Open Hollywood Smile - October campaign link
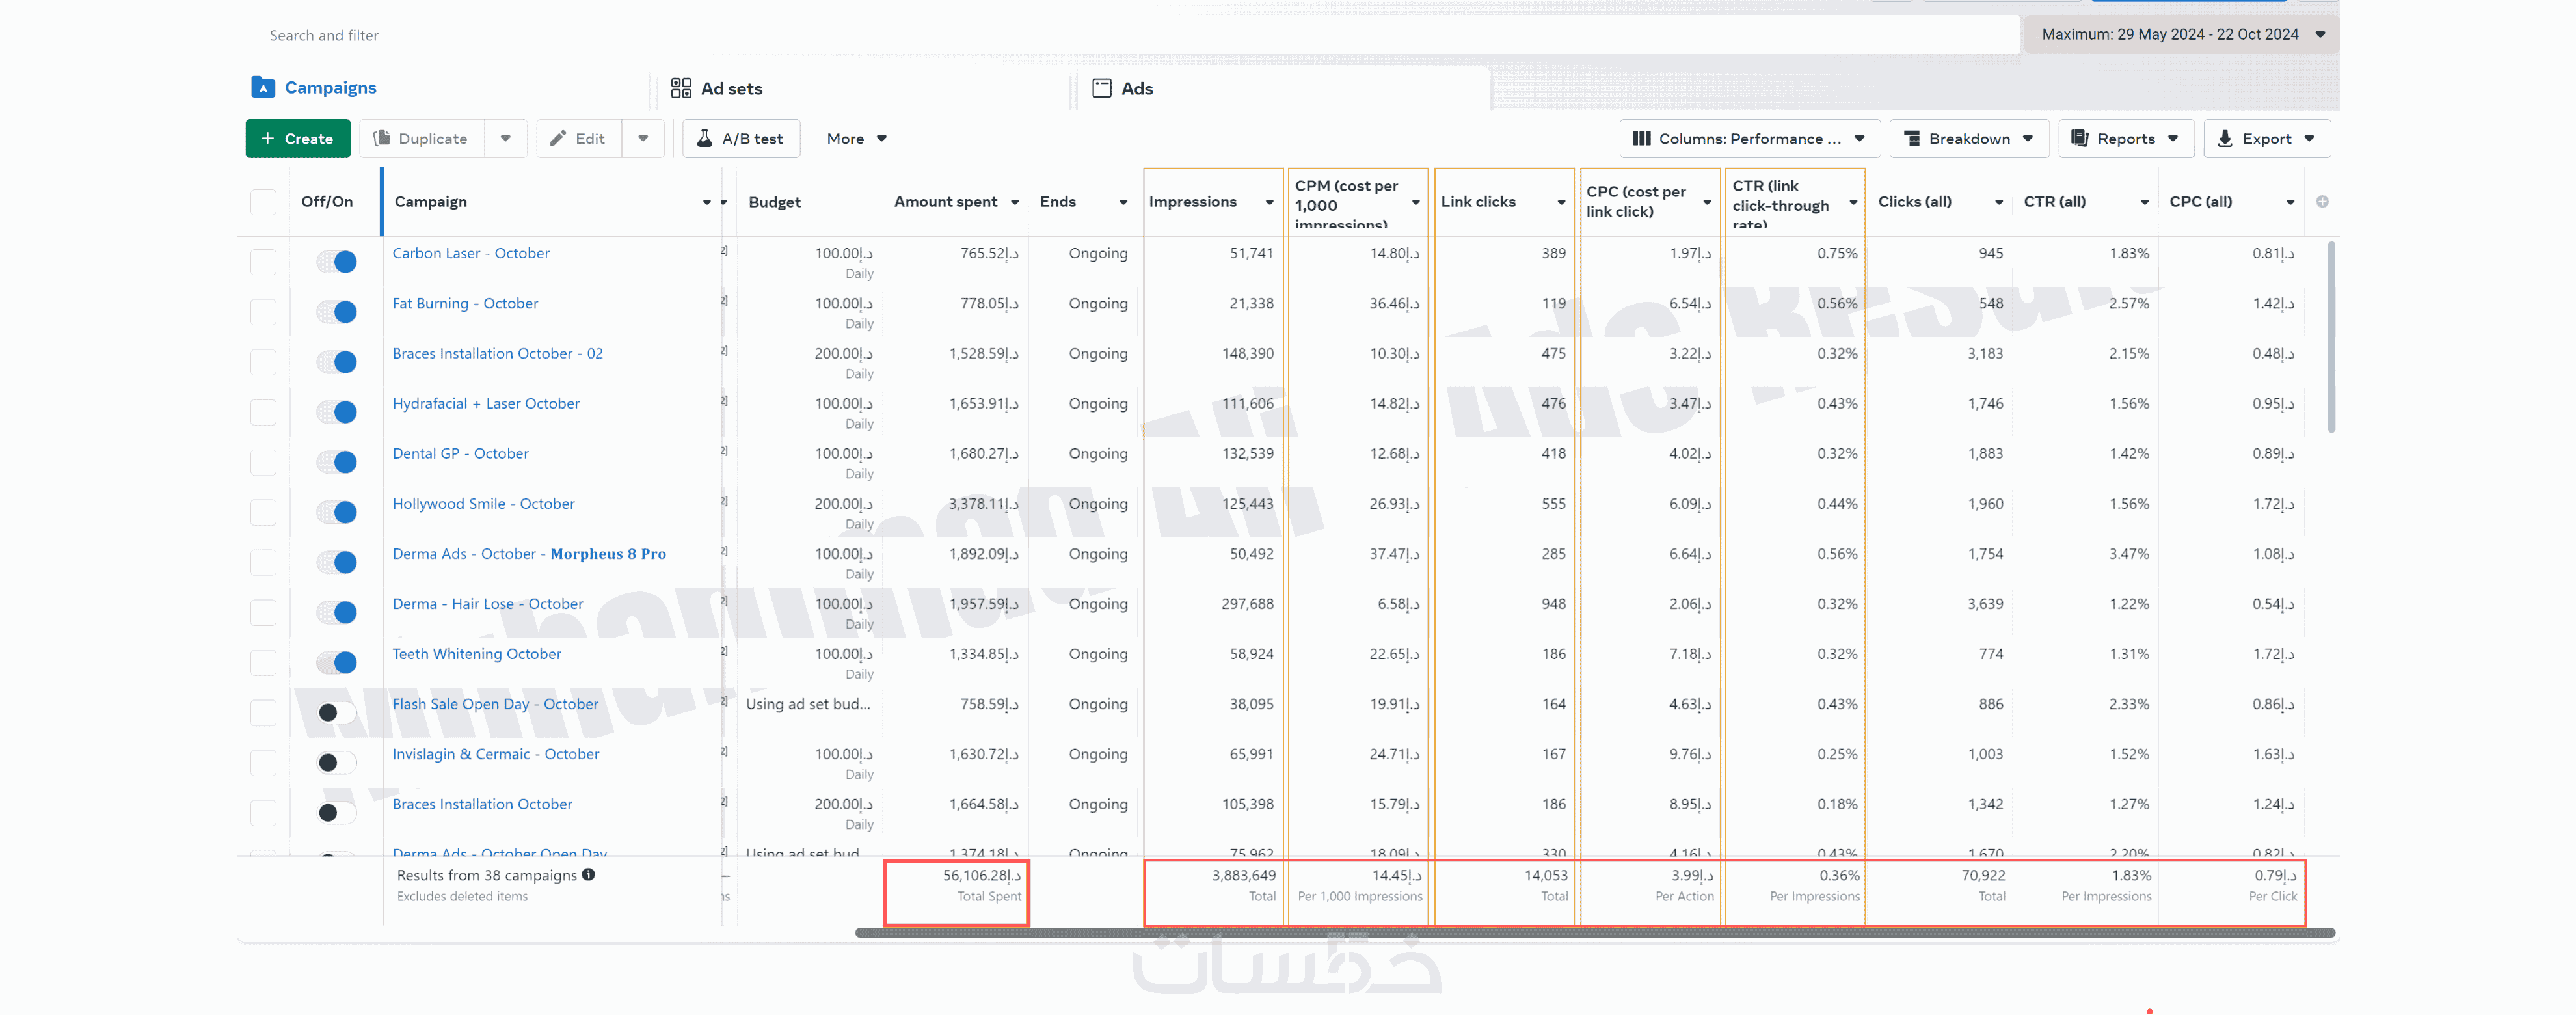 click(483, 503)
